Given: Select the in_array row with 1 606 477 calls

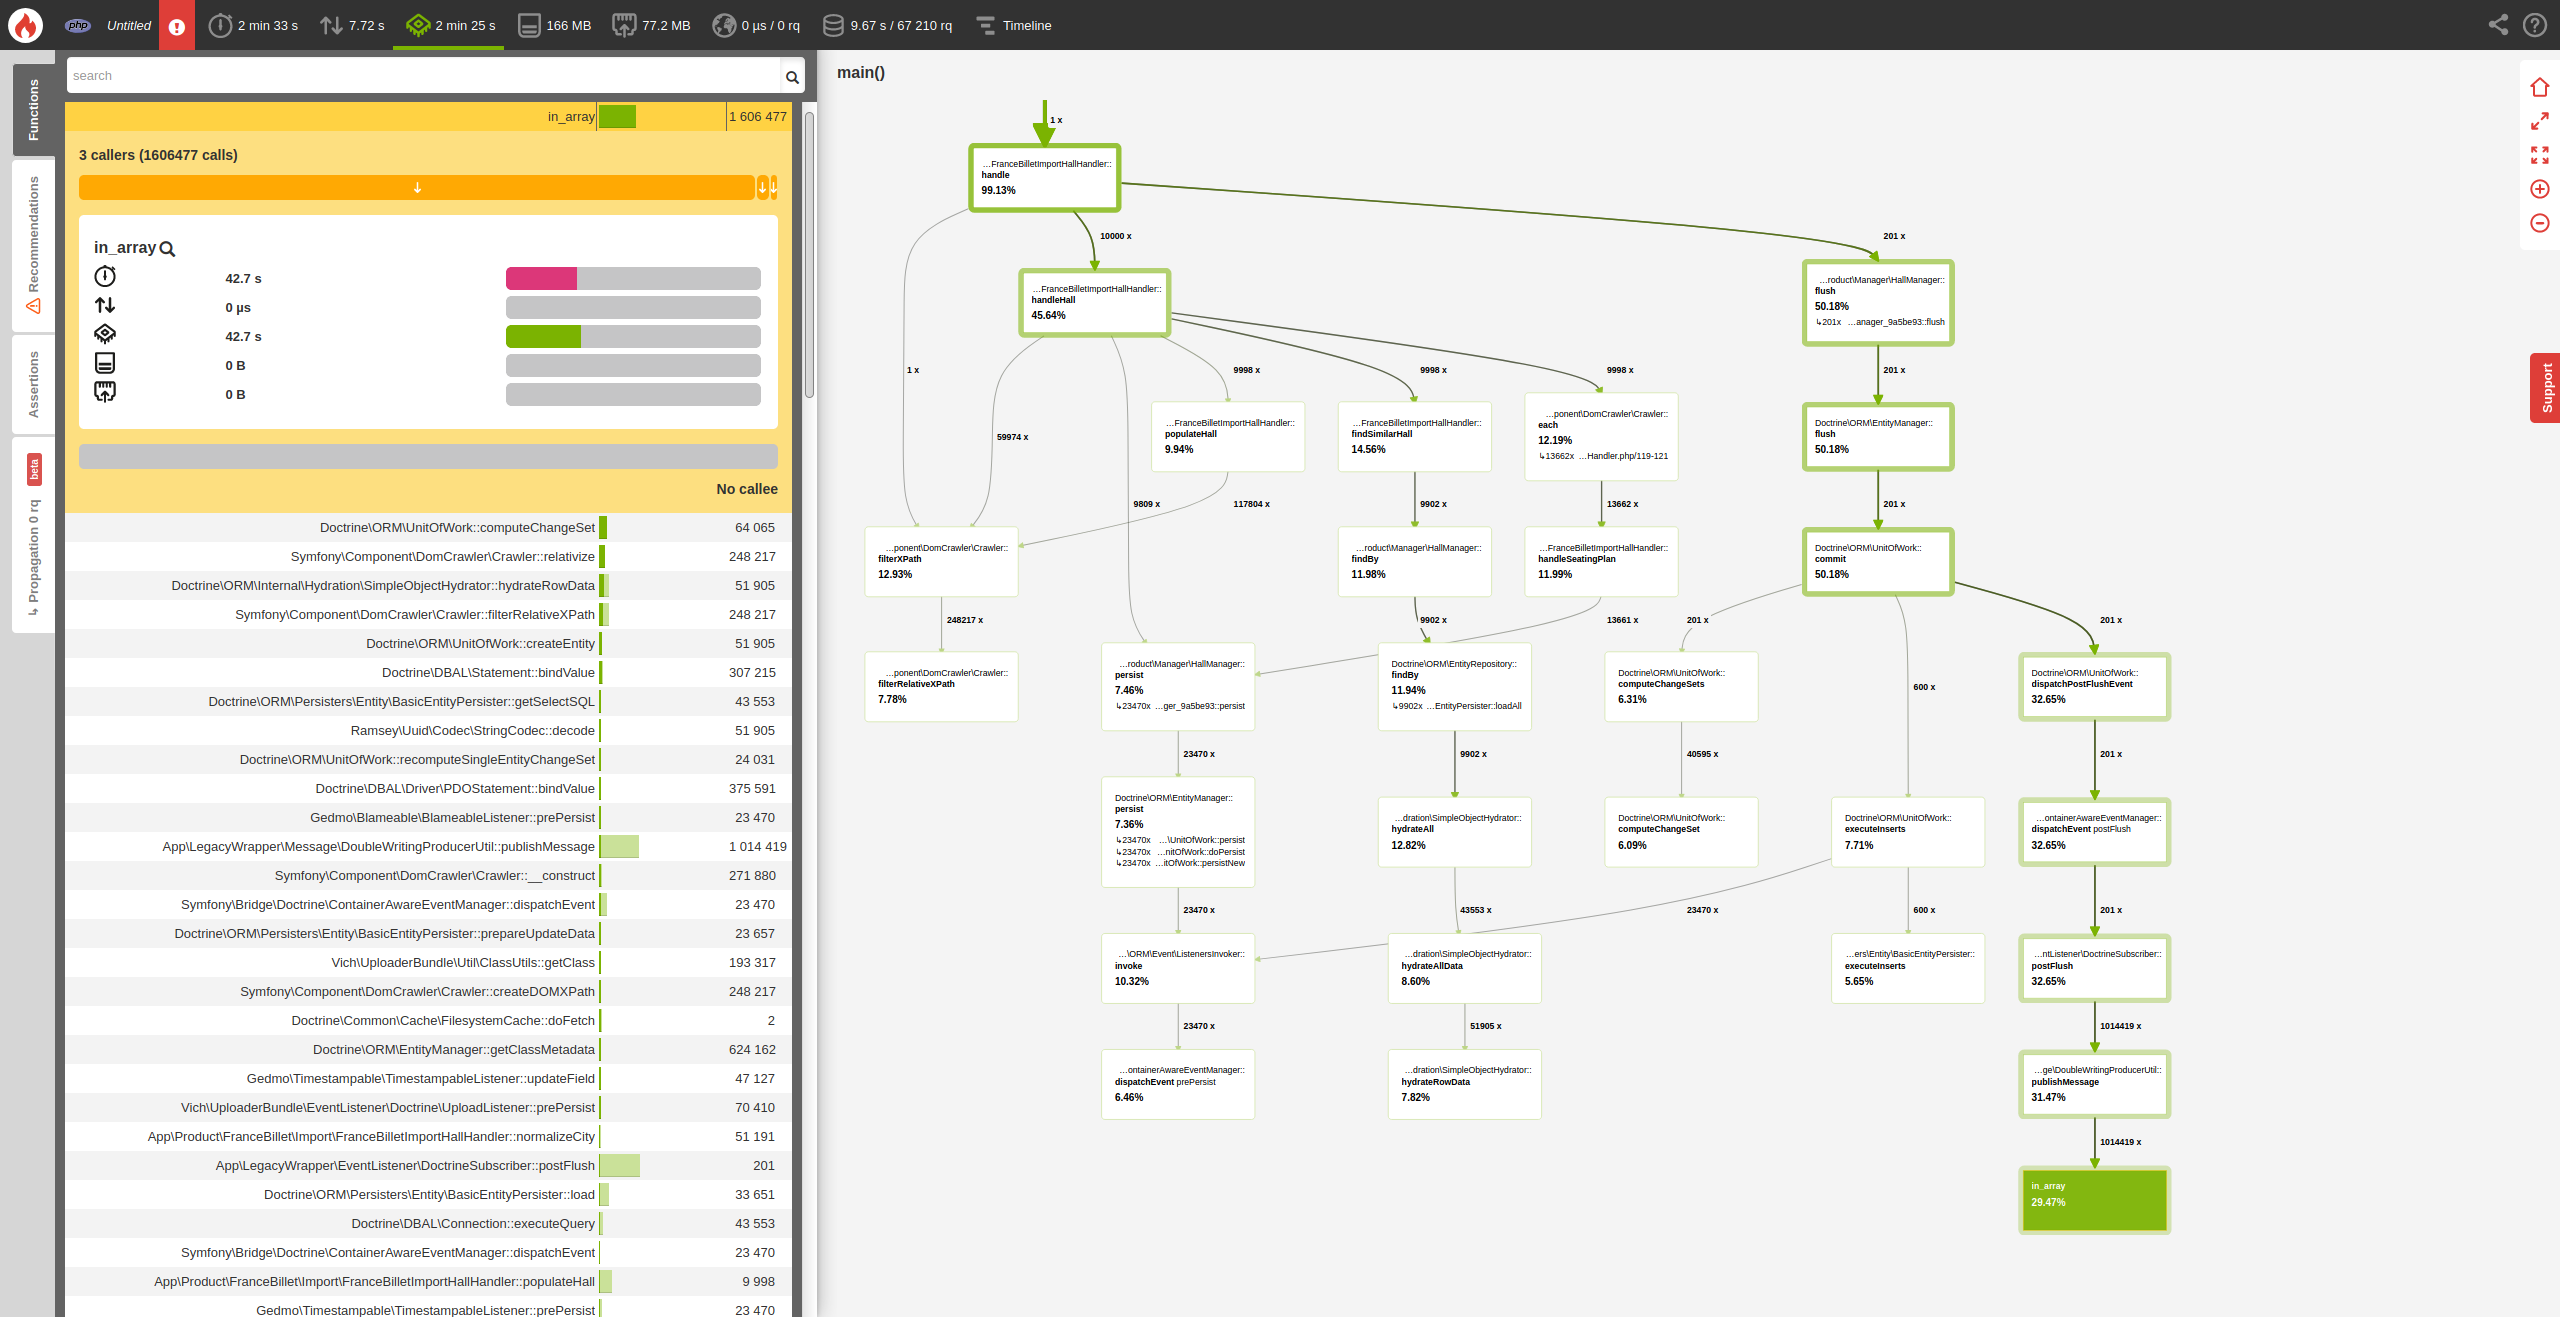Looking at the screenshot, I should 428,117.
